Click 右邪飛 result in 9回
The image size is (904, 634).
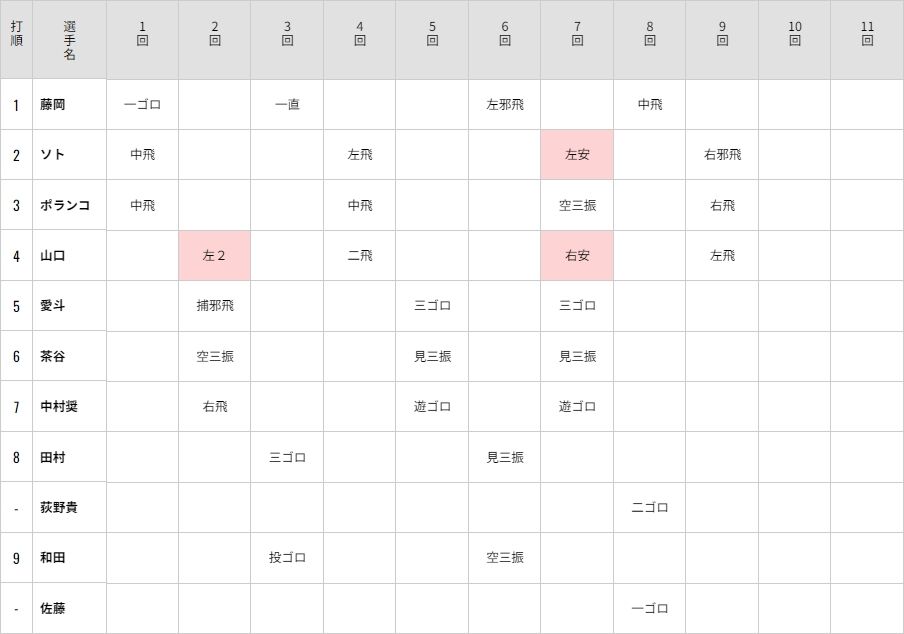(722, 155)
